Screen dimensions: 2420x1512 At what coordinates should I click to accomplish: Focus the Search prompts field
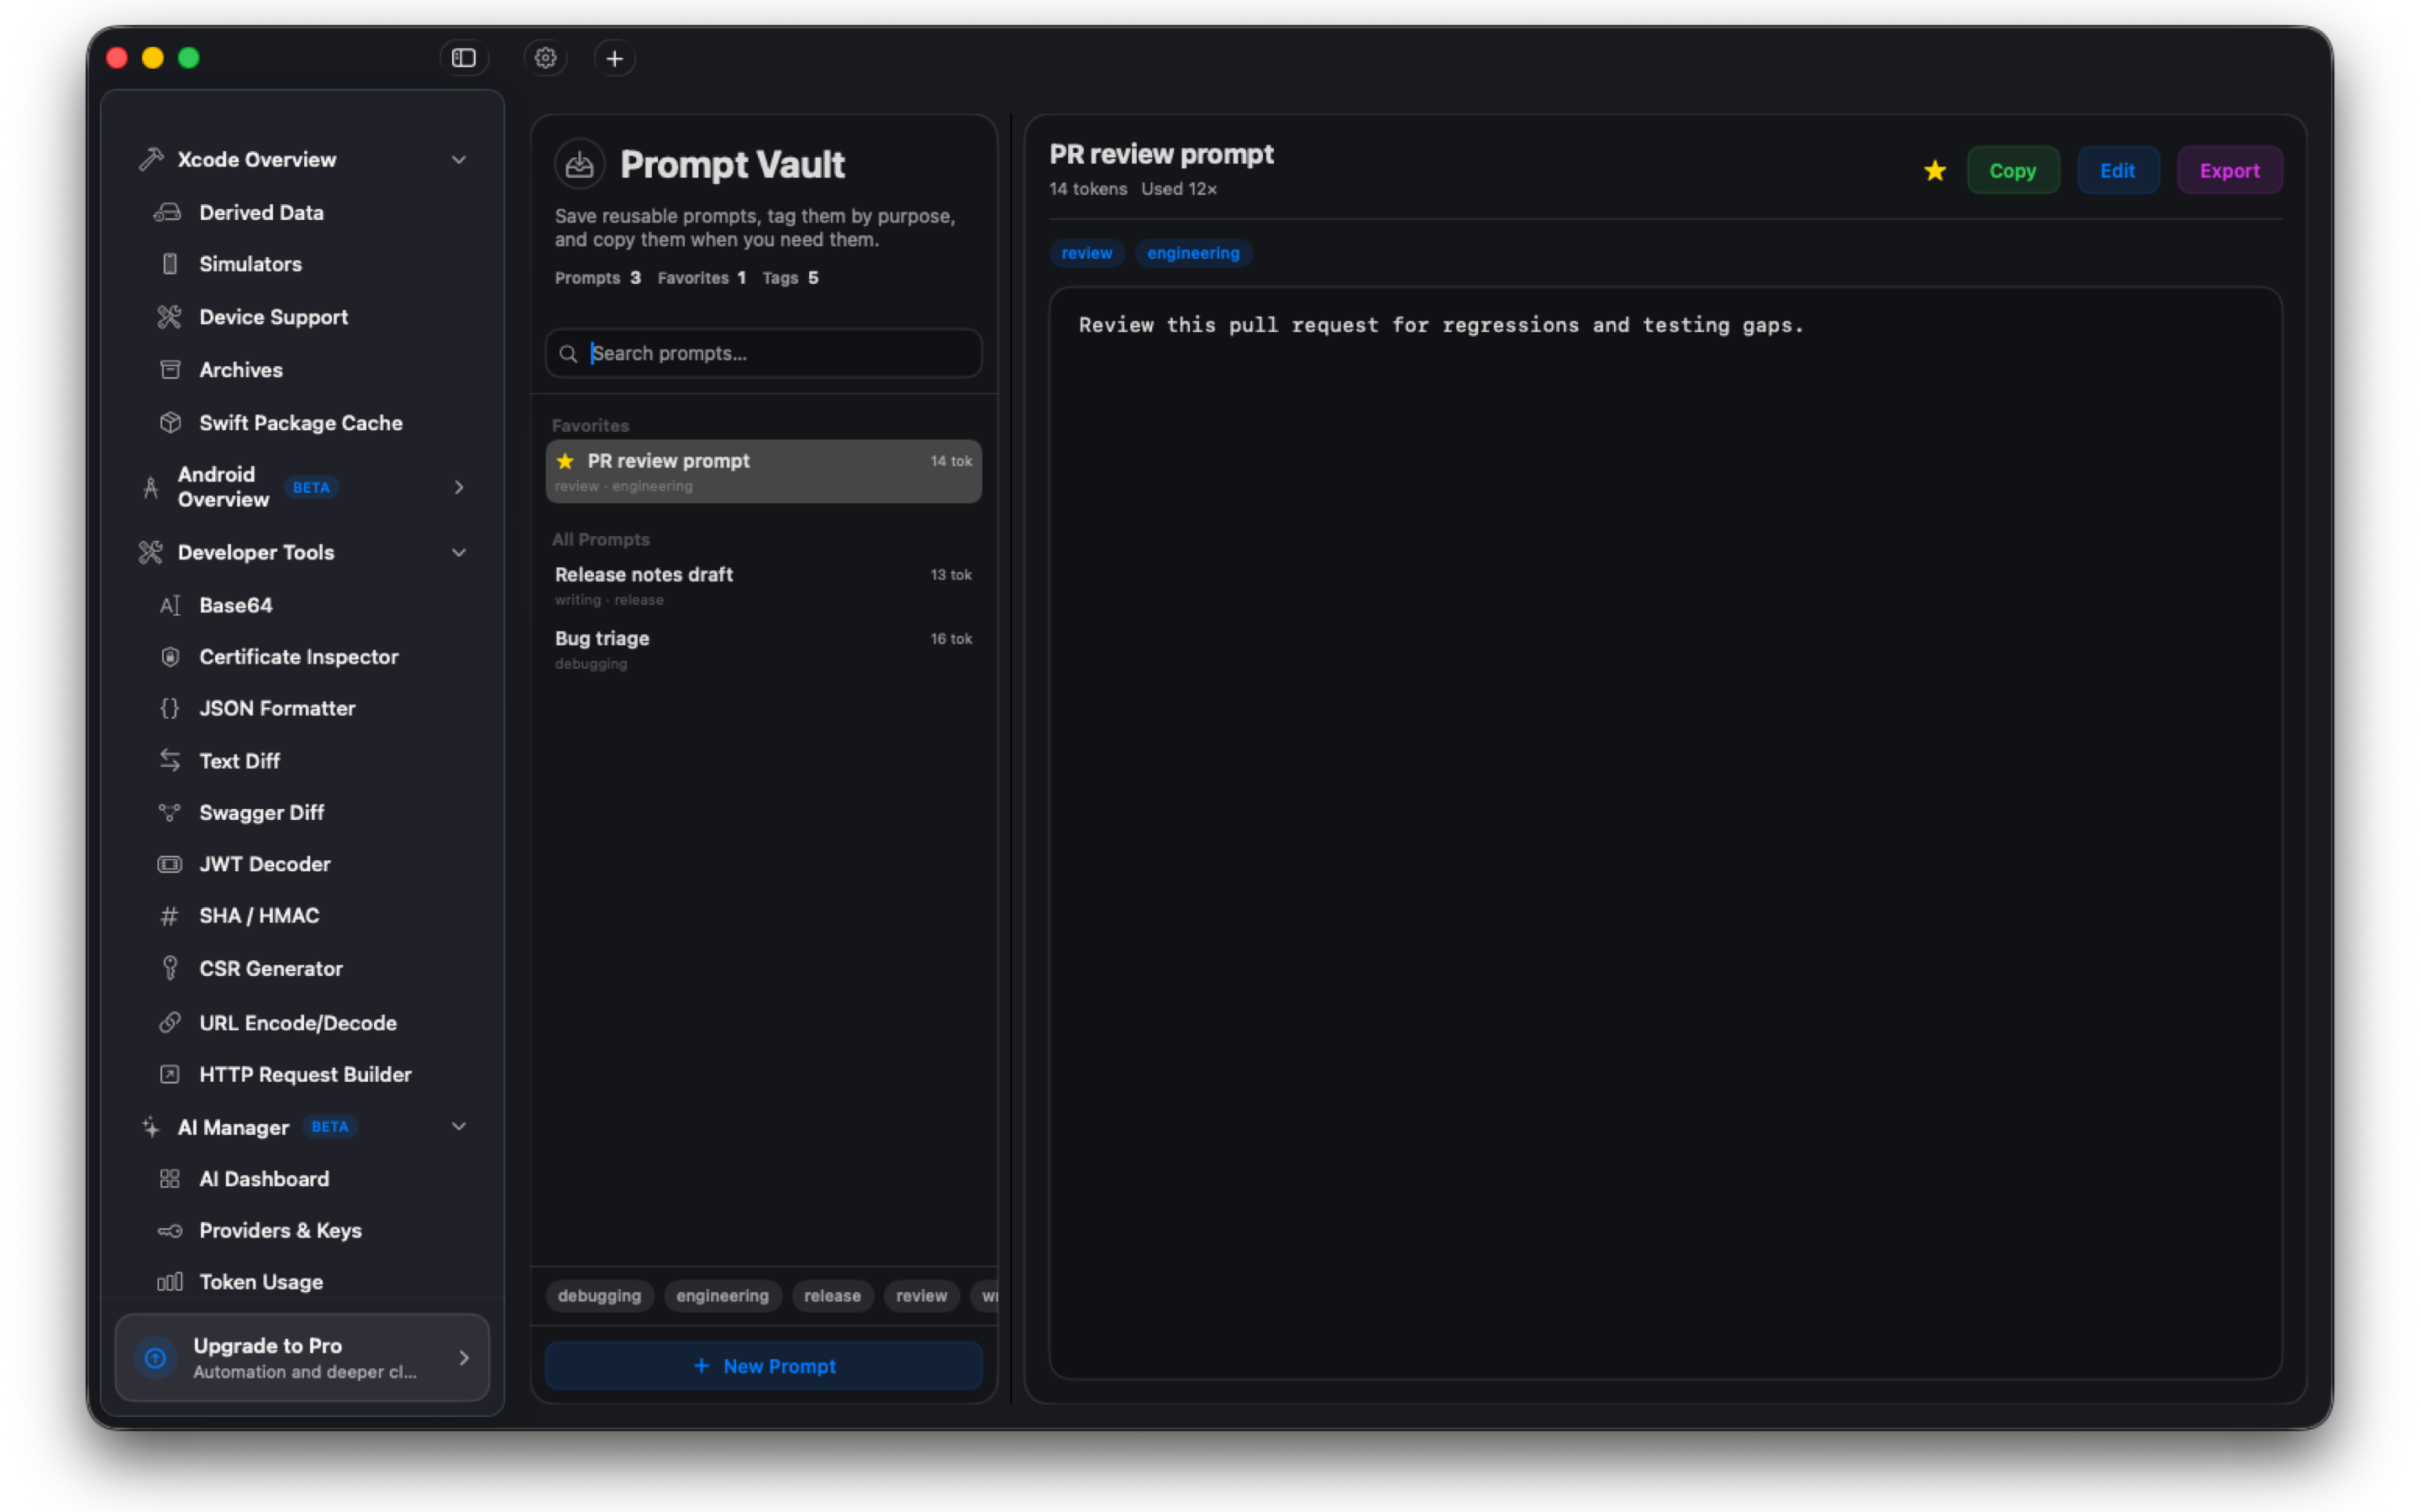click(764, 353)
